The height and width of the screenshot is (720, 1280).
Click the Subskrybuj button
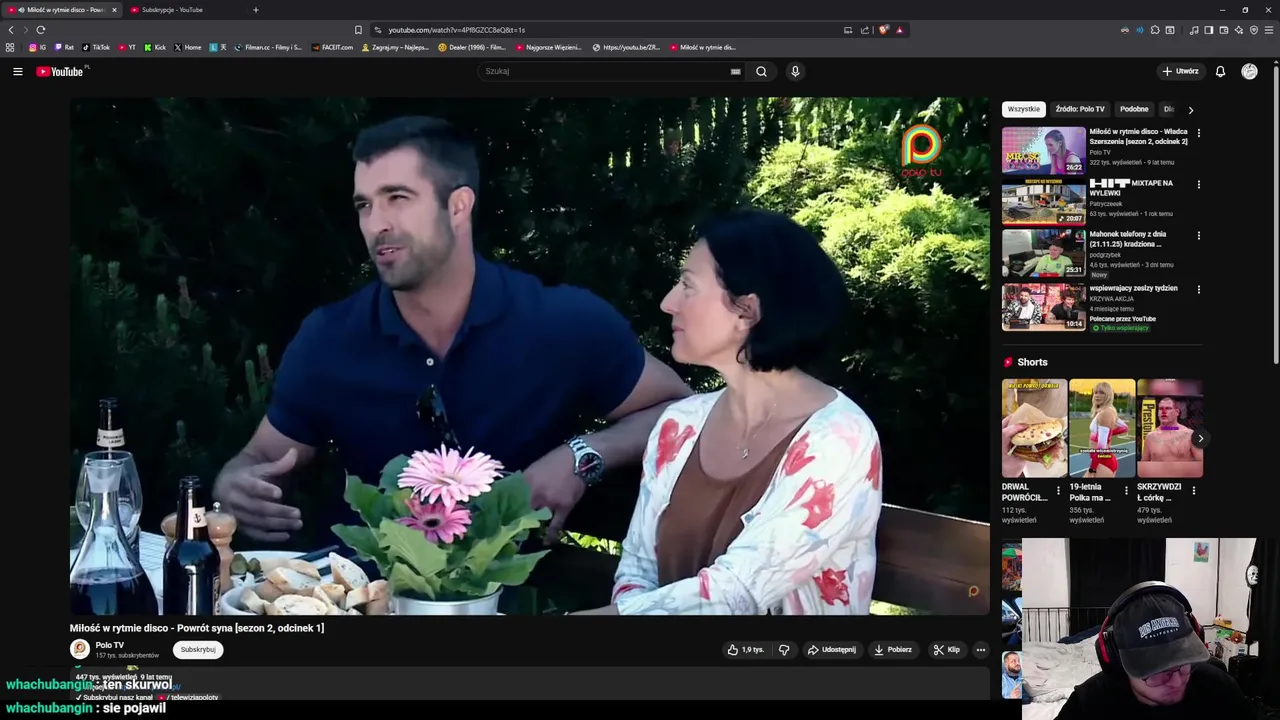(x=198, y=649)
